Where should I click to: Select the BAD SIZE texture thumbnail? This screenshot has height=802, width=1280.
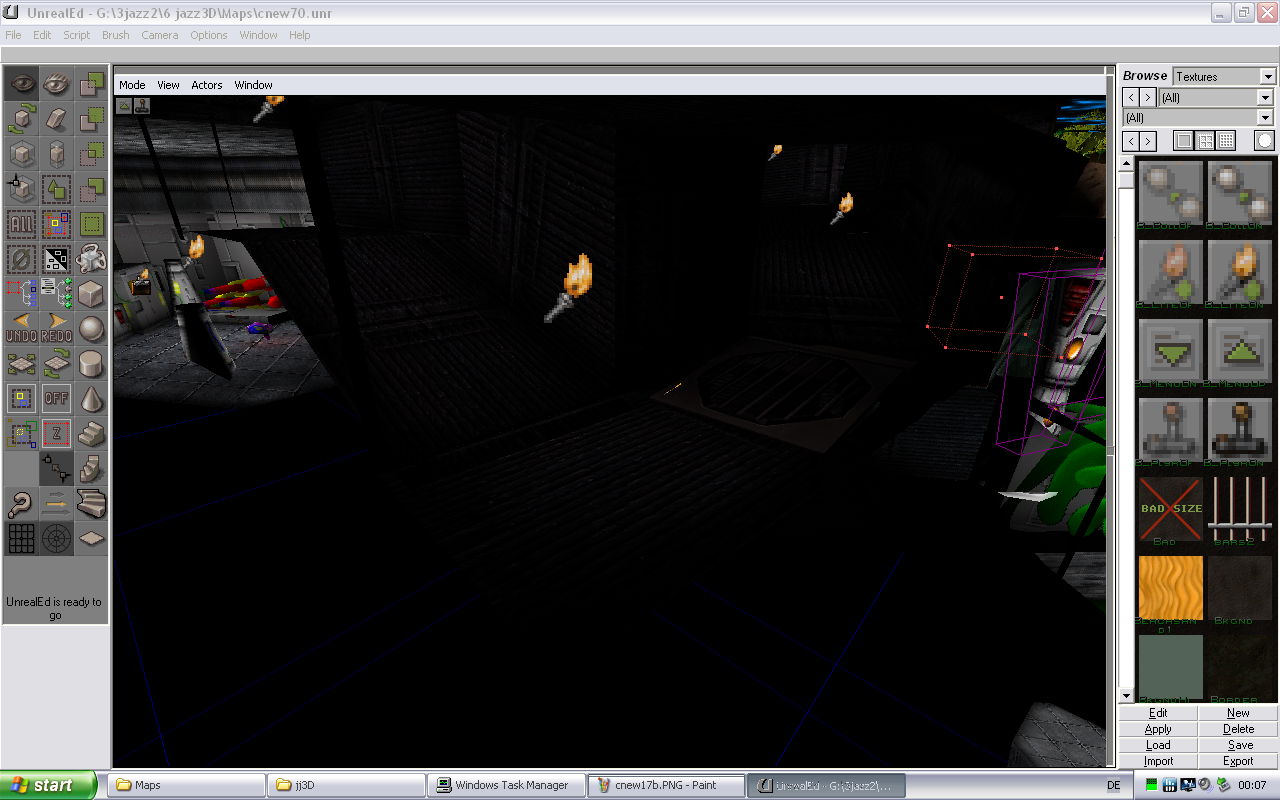(x=1170, y=510)
